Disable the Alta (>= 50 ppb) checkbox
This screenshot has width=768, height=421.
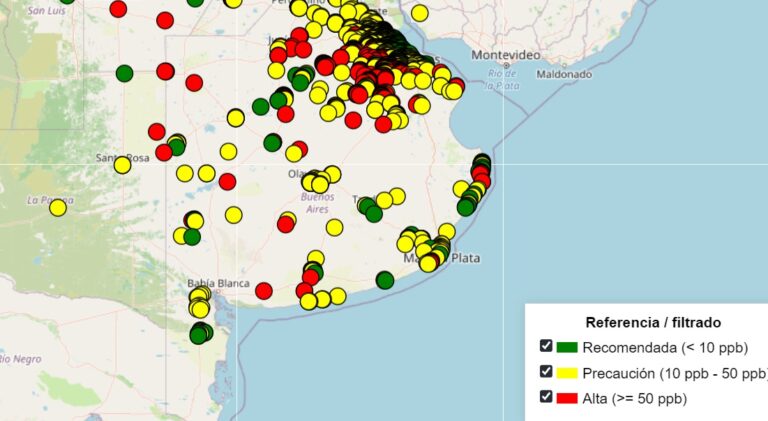pyautogui.click(x=546, y=396)
